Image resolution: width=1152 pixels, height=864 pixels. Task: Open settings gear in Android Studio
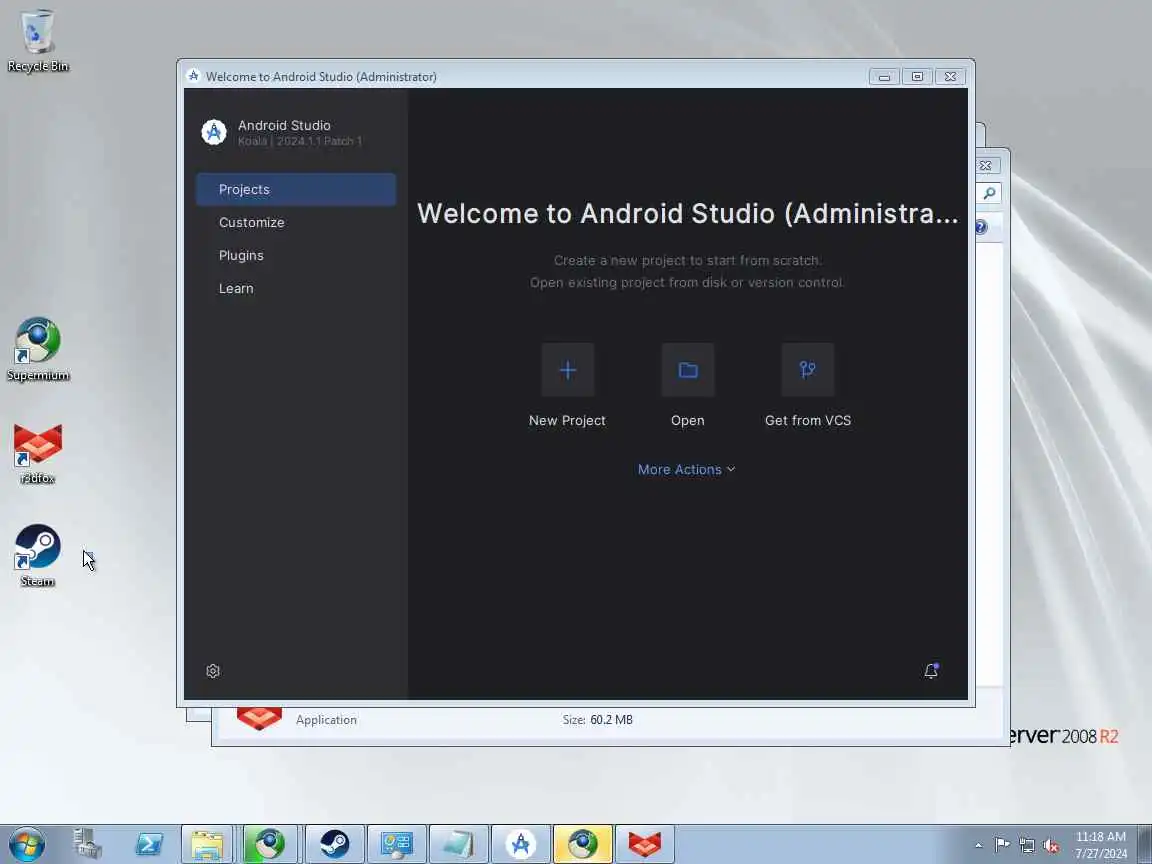point(213,671)
